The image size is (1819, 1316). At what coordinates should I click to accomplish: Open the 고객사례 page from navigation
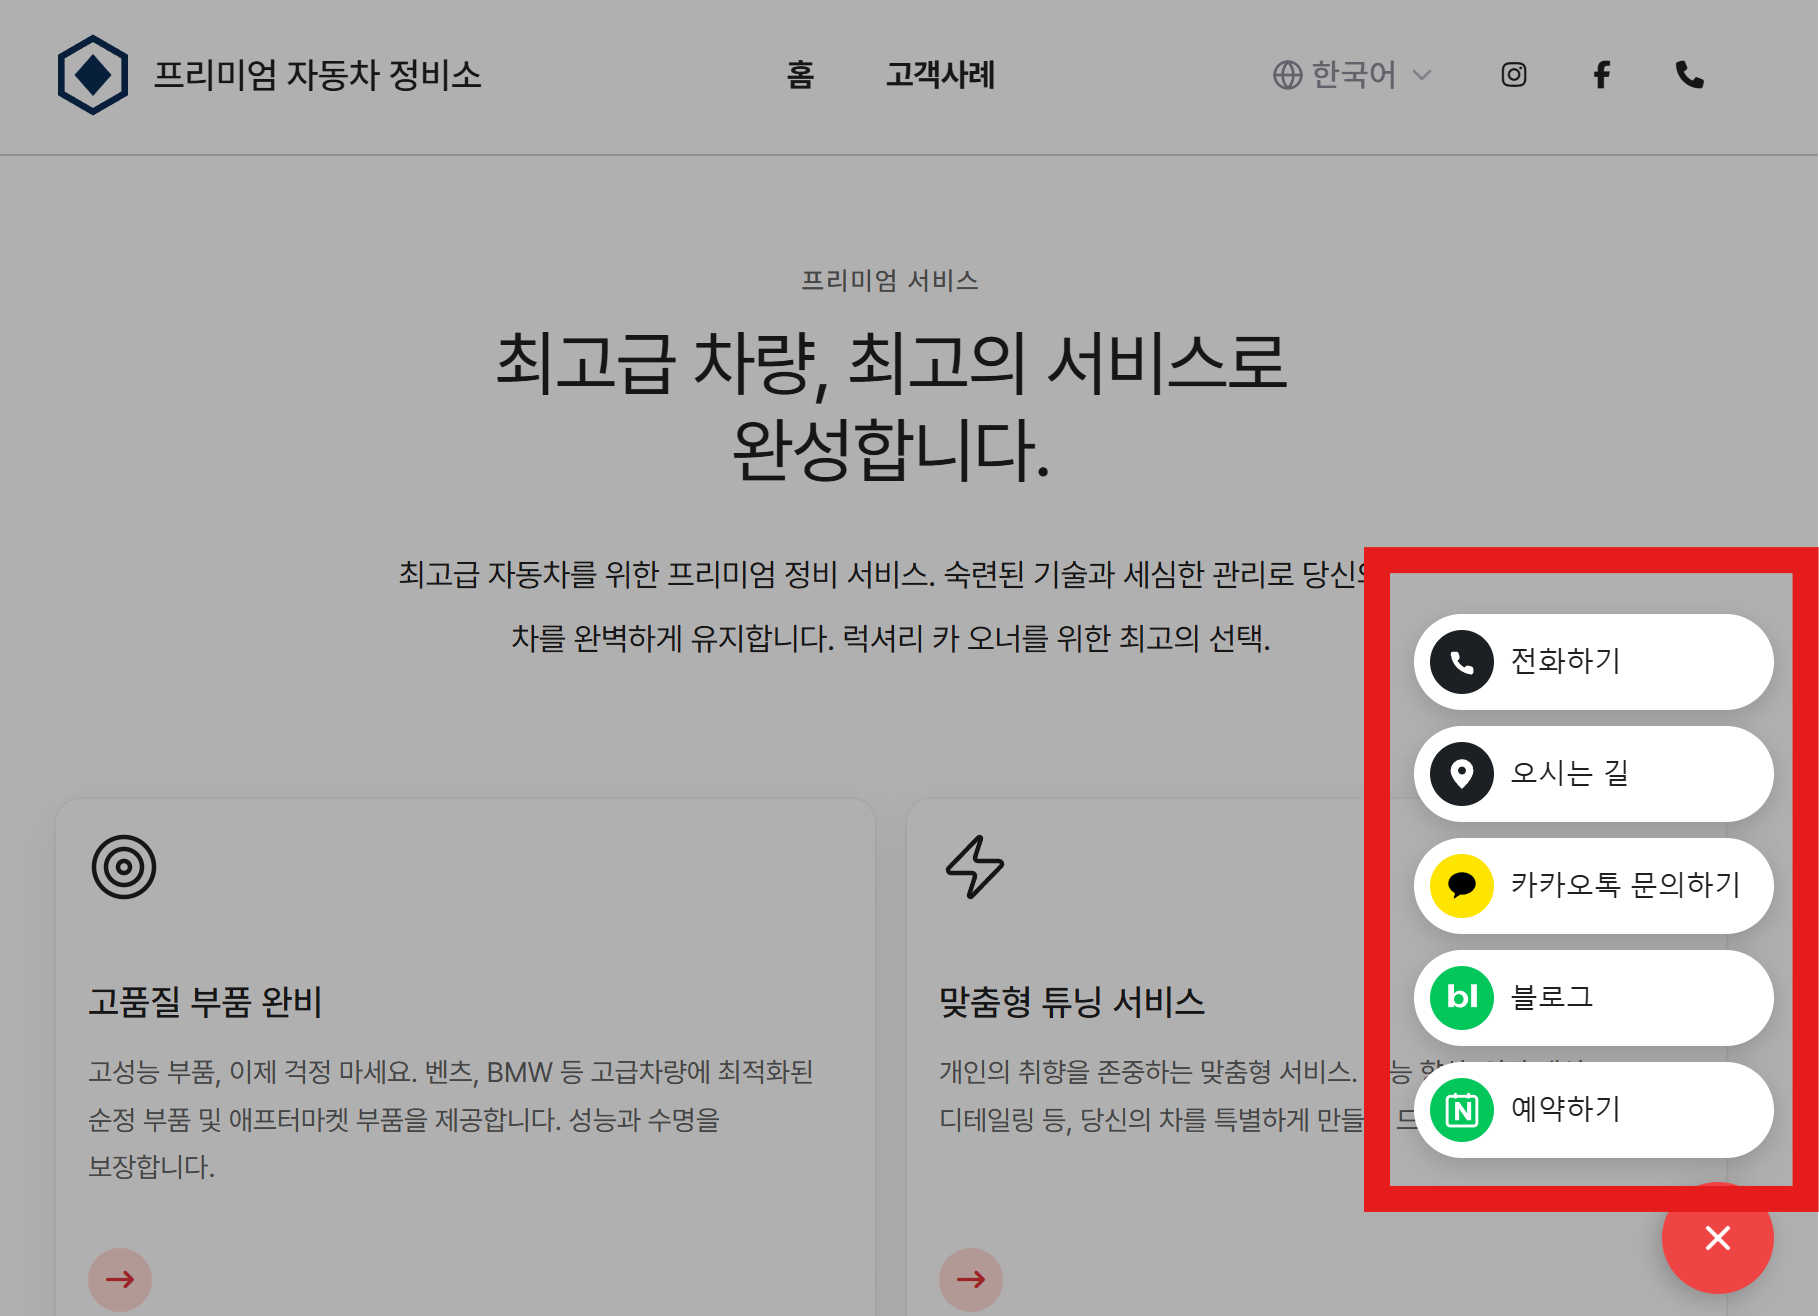940,75
